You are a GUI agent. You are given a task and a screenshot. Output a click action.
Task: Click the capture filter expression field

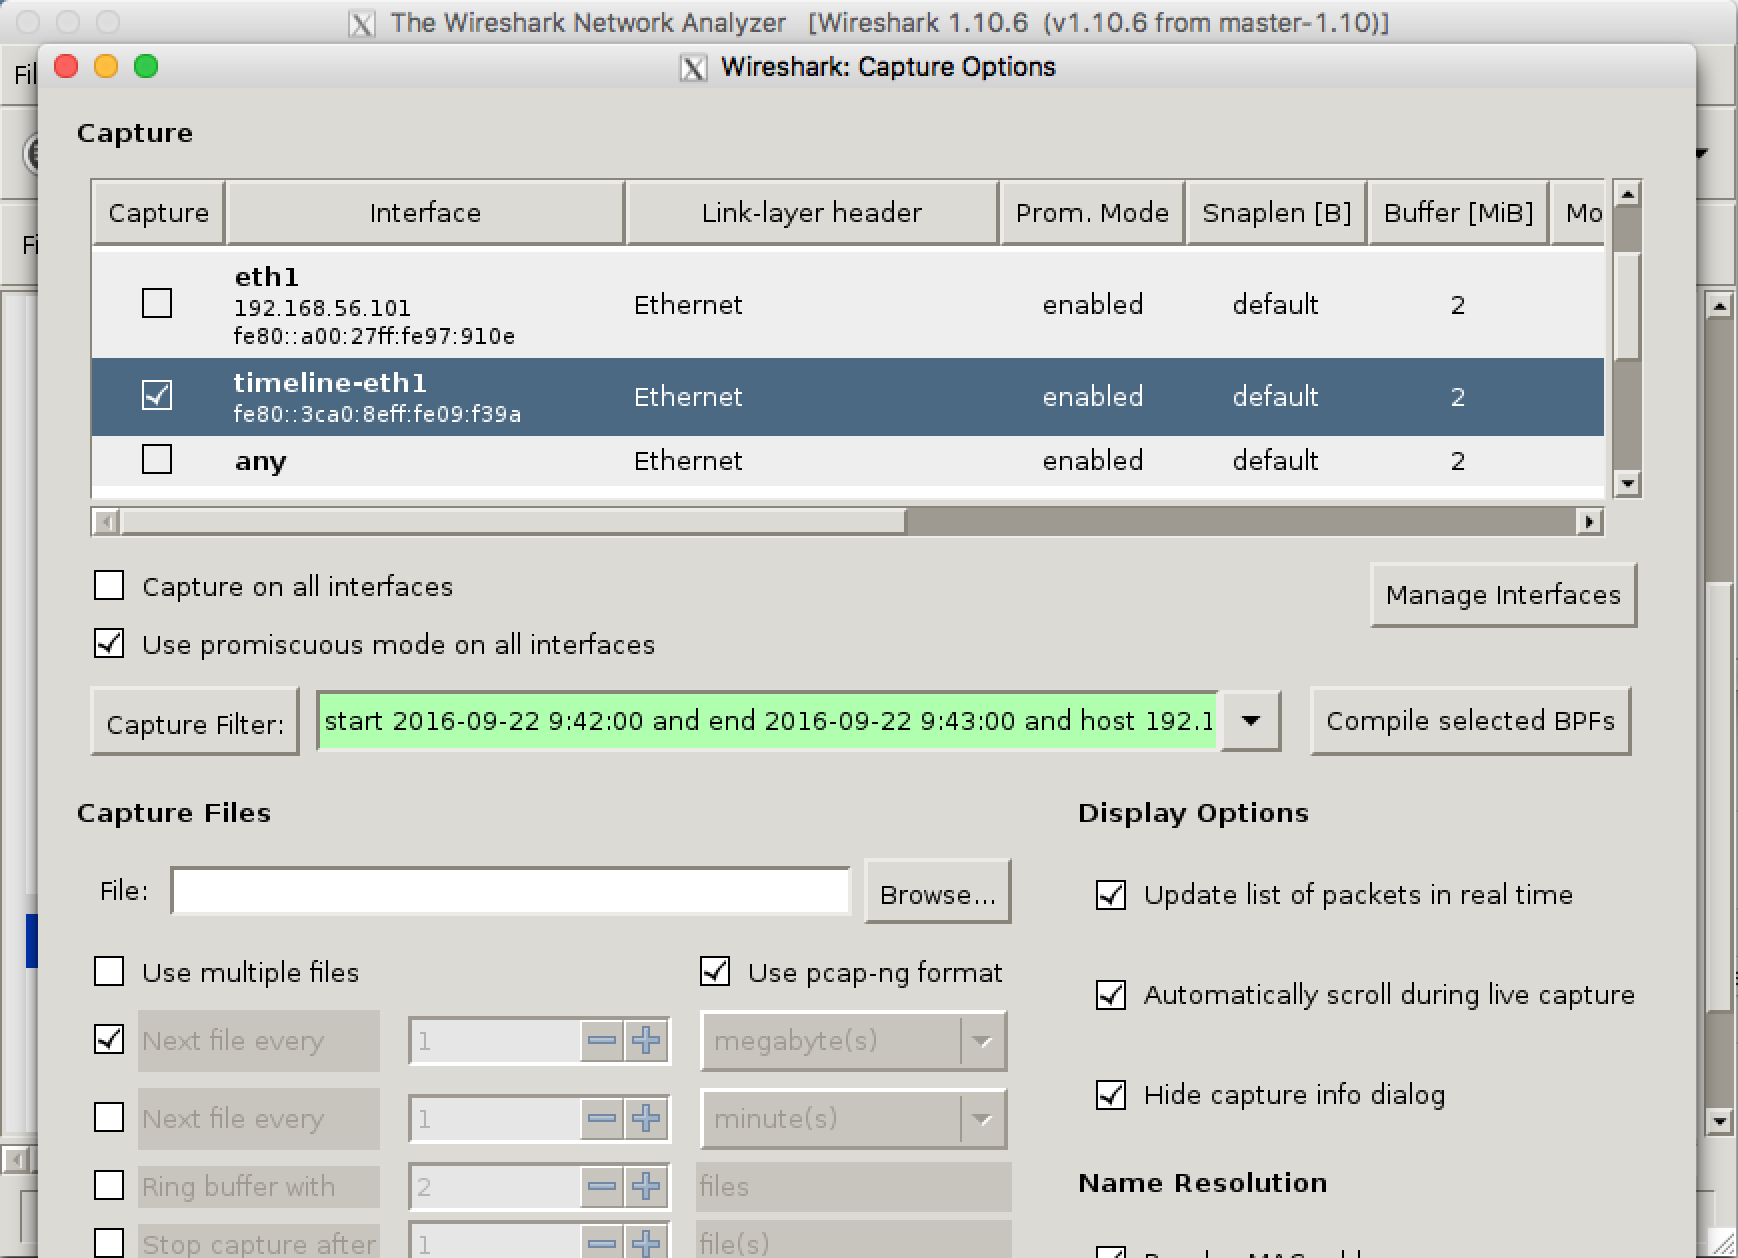tap(768, 720)
